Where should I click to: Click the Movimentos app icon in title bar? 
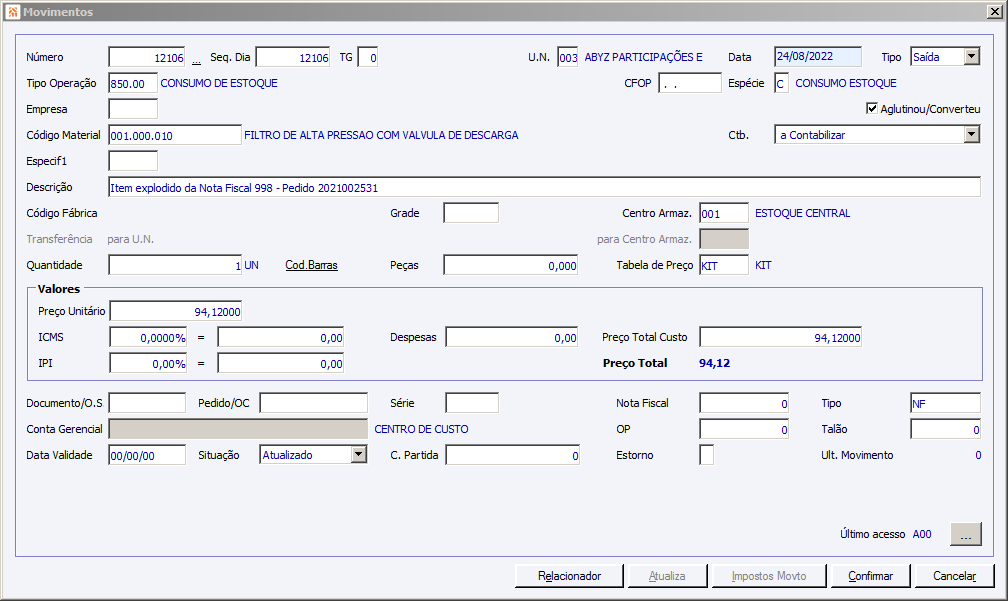click(x=12, y=12)
